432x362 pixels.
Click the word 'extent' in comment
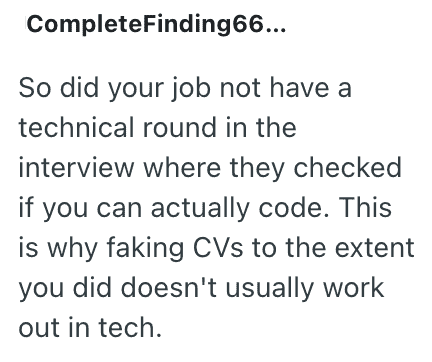tap(374, 248)
